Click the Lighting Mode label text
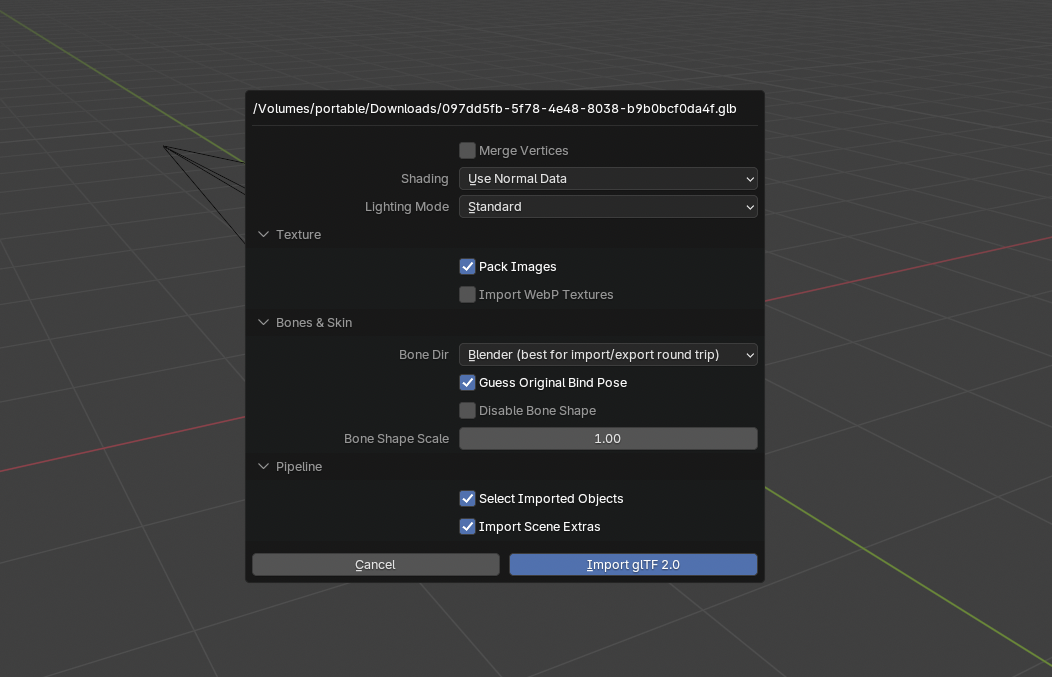1052x677 pixels. click(x=406, y=207)
